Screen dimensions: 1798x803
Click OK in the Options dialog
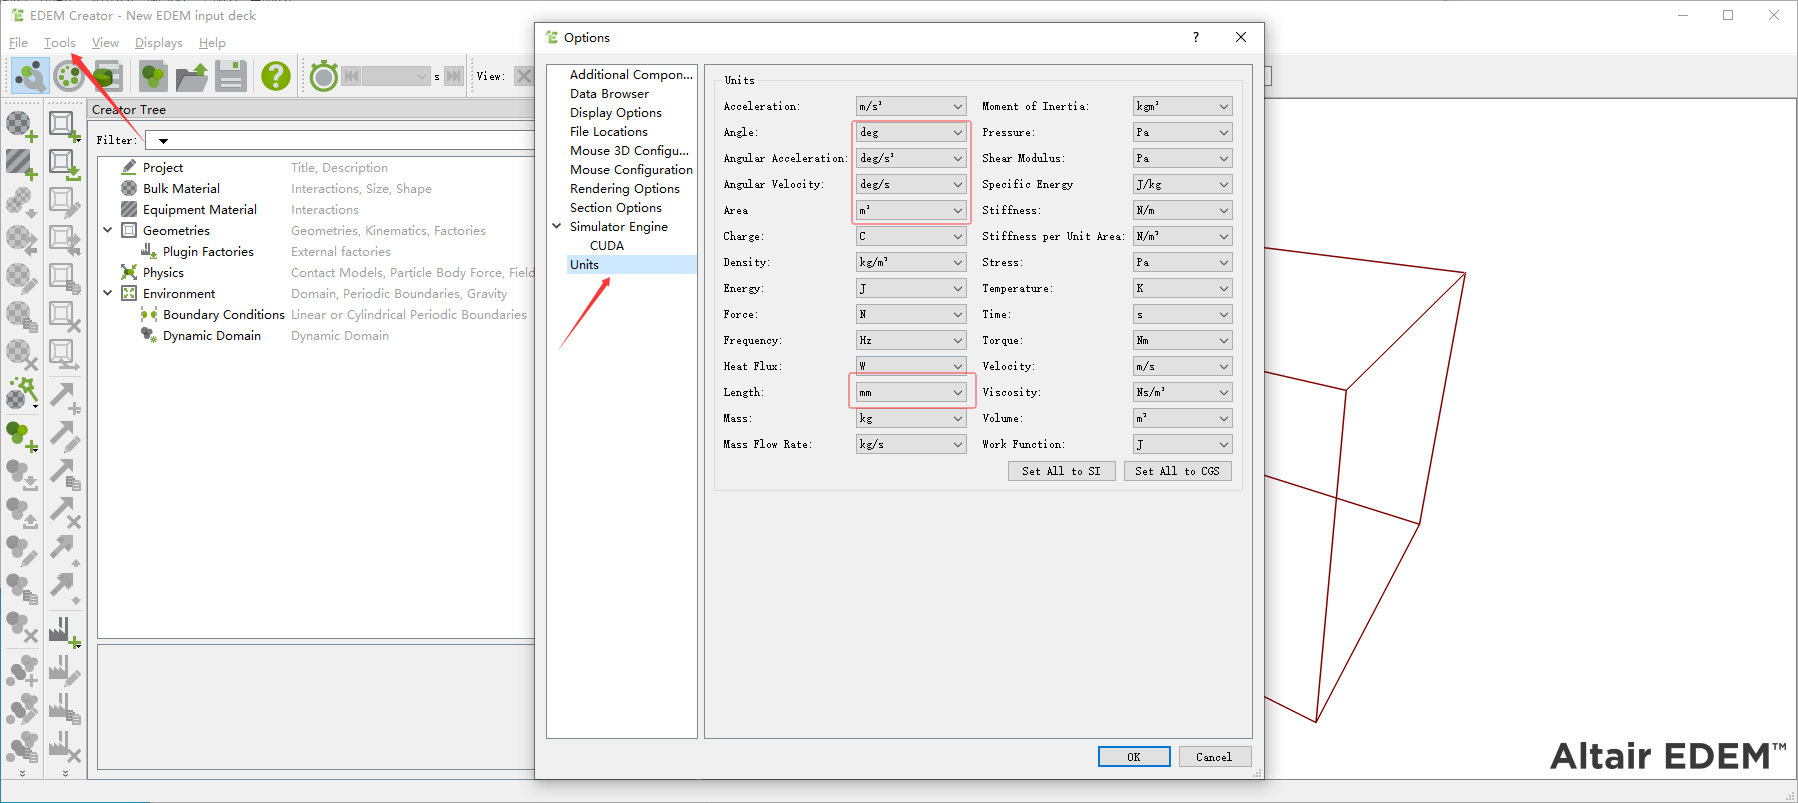click(1133, 757)
